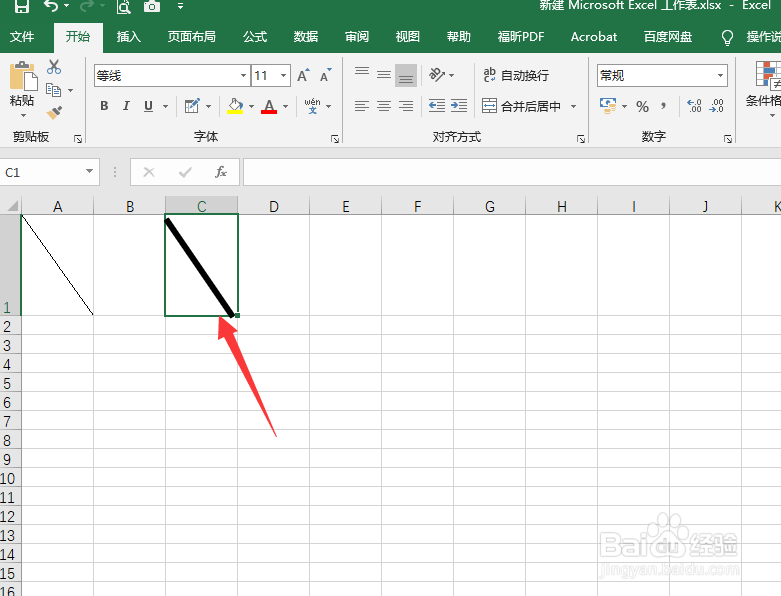The image size is (781, 596).
Task: Open the Acrobat ribbon tab
Action: click(x=594, y=37)
